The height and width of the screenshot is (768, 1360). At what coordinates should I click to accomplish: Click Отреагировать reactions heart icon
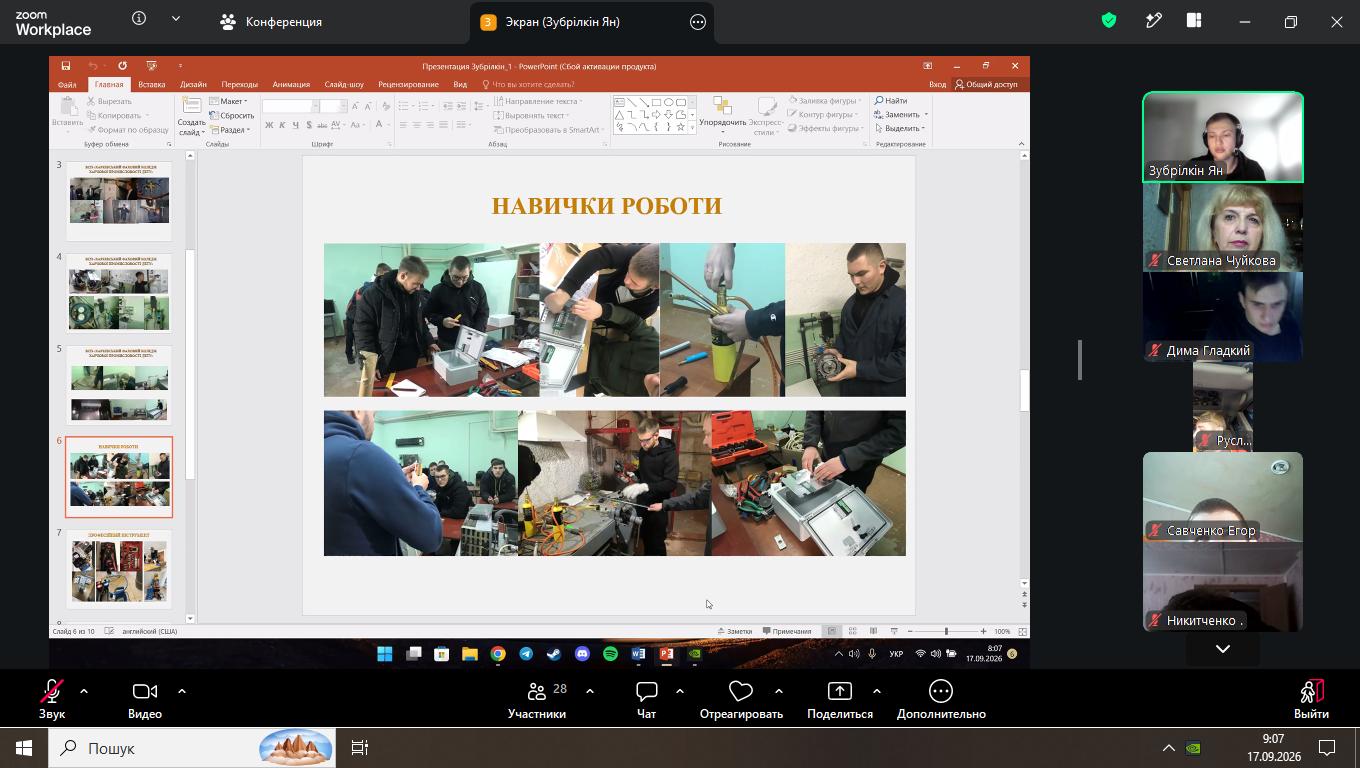coord(740,700)
